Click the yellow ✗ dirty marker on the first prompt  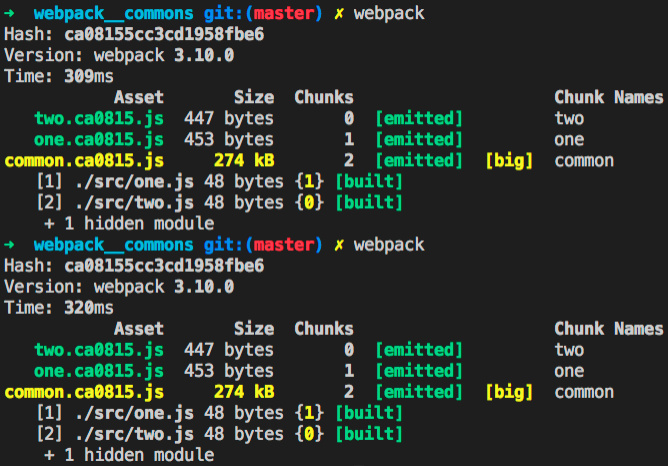[339, 14]
